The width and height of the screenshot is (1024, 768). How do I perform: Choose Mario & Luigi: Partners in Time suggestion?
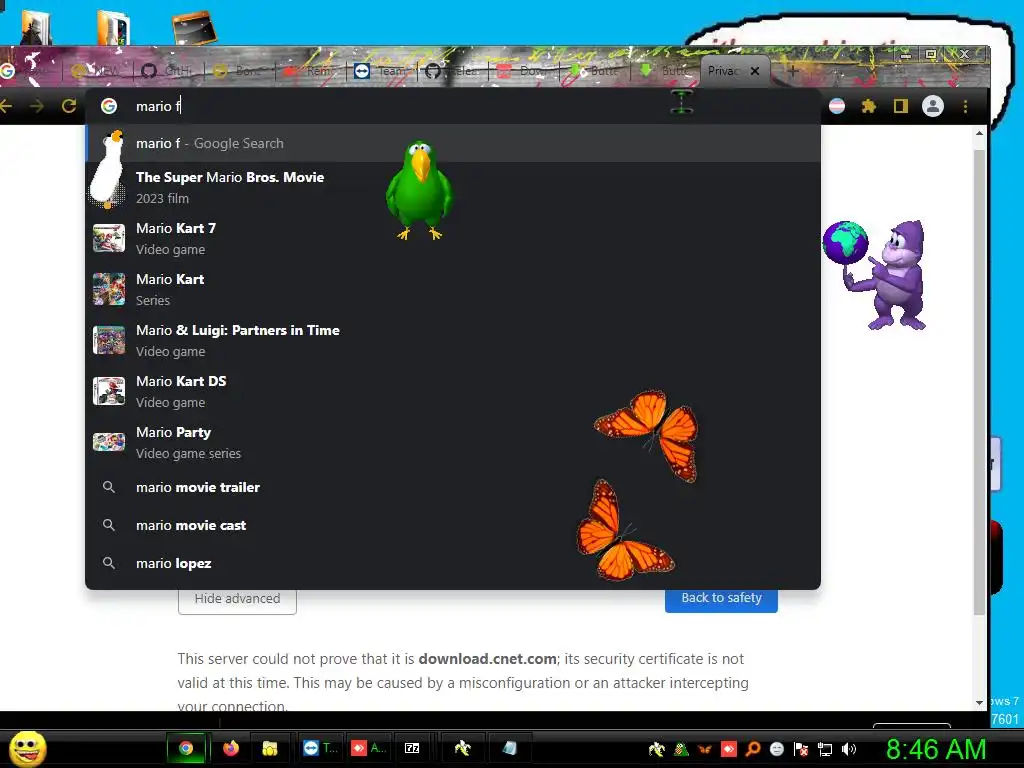pyautogui.click(x=453, y=340)
